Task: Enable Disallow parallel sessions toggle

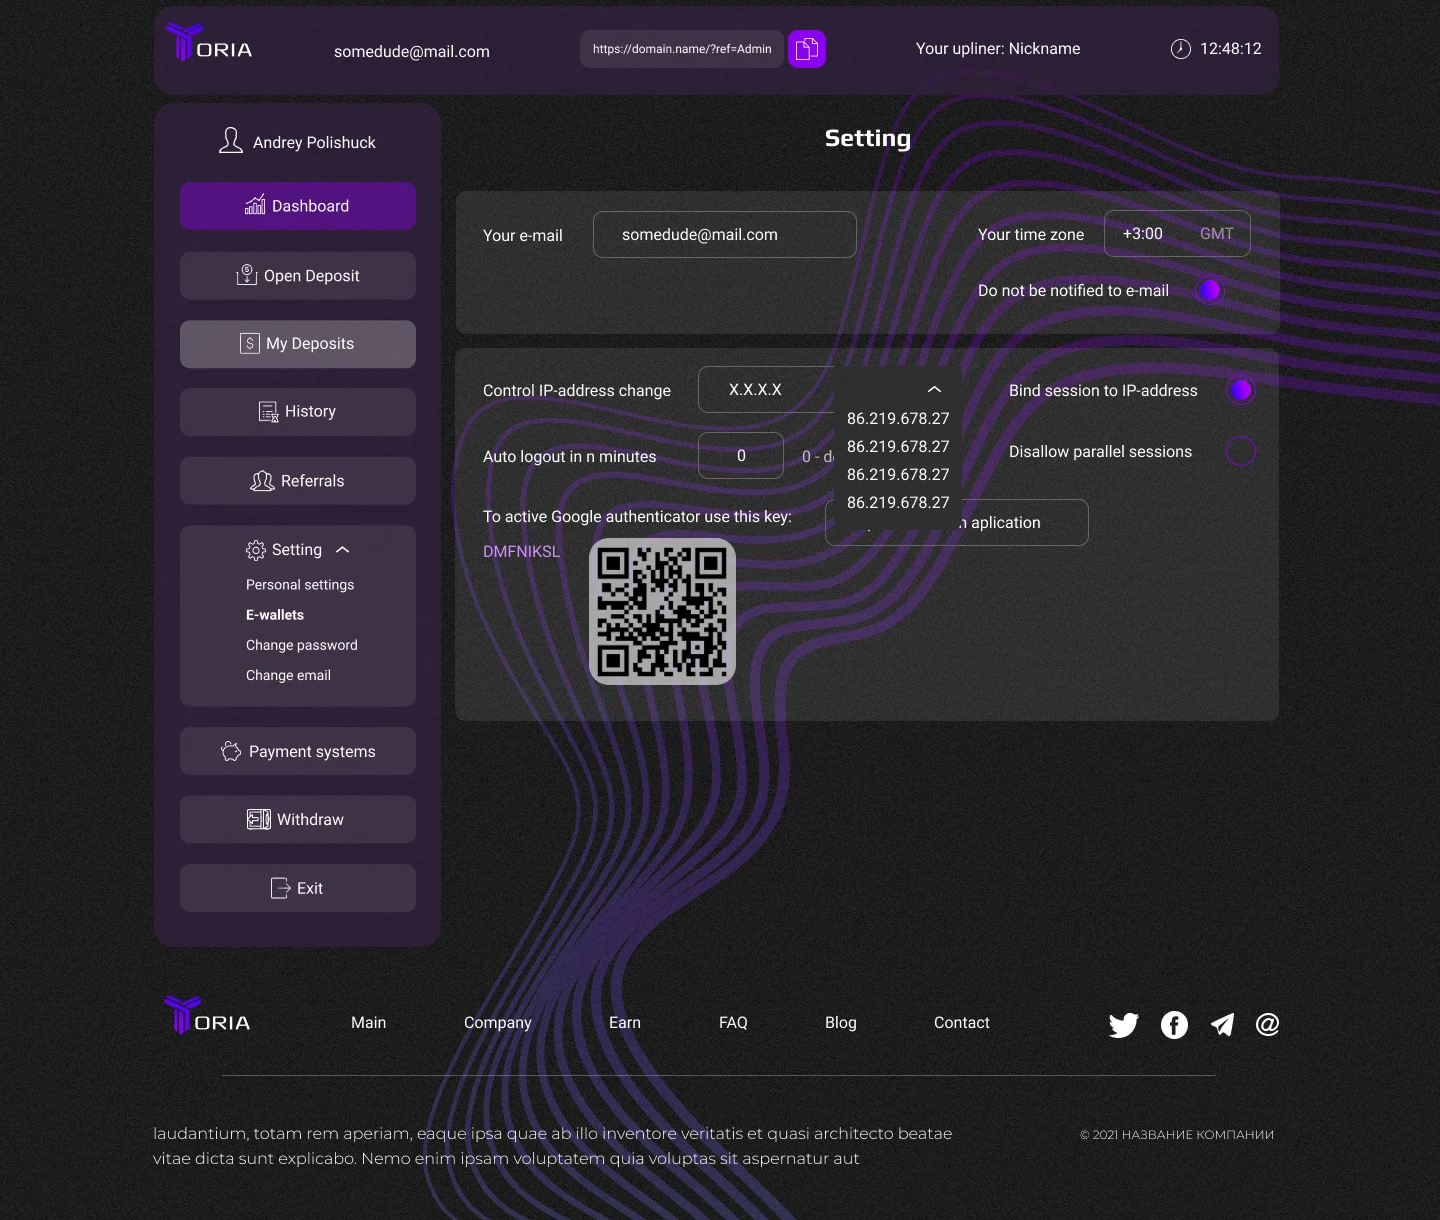Action: click(x=1241, y=451)
